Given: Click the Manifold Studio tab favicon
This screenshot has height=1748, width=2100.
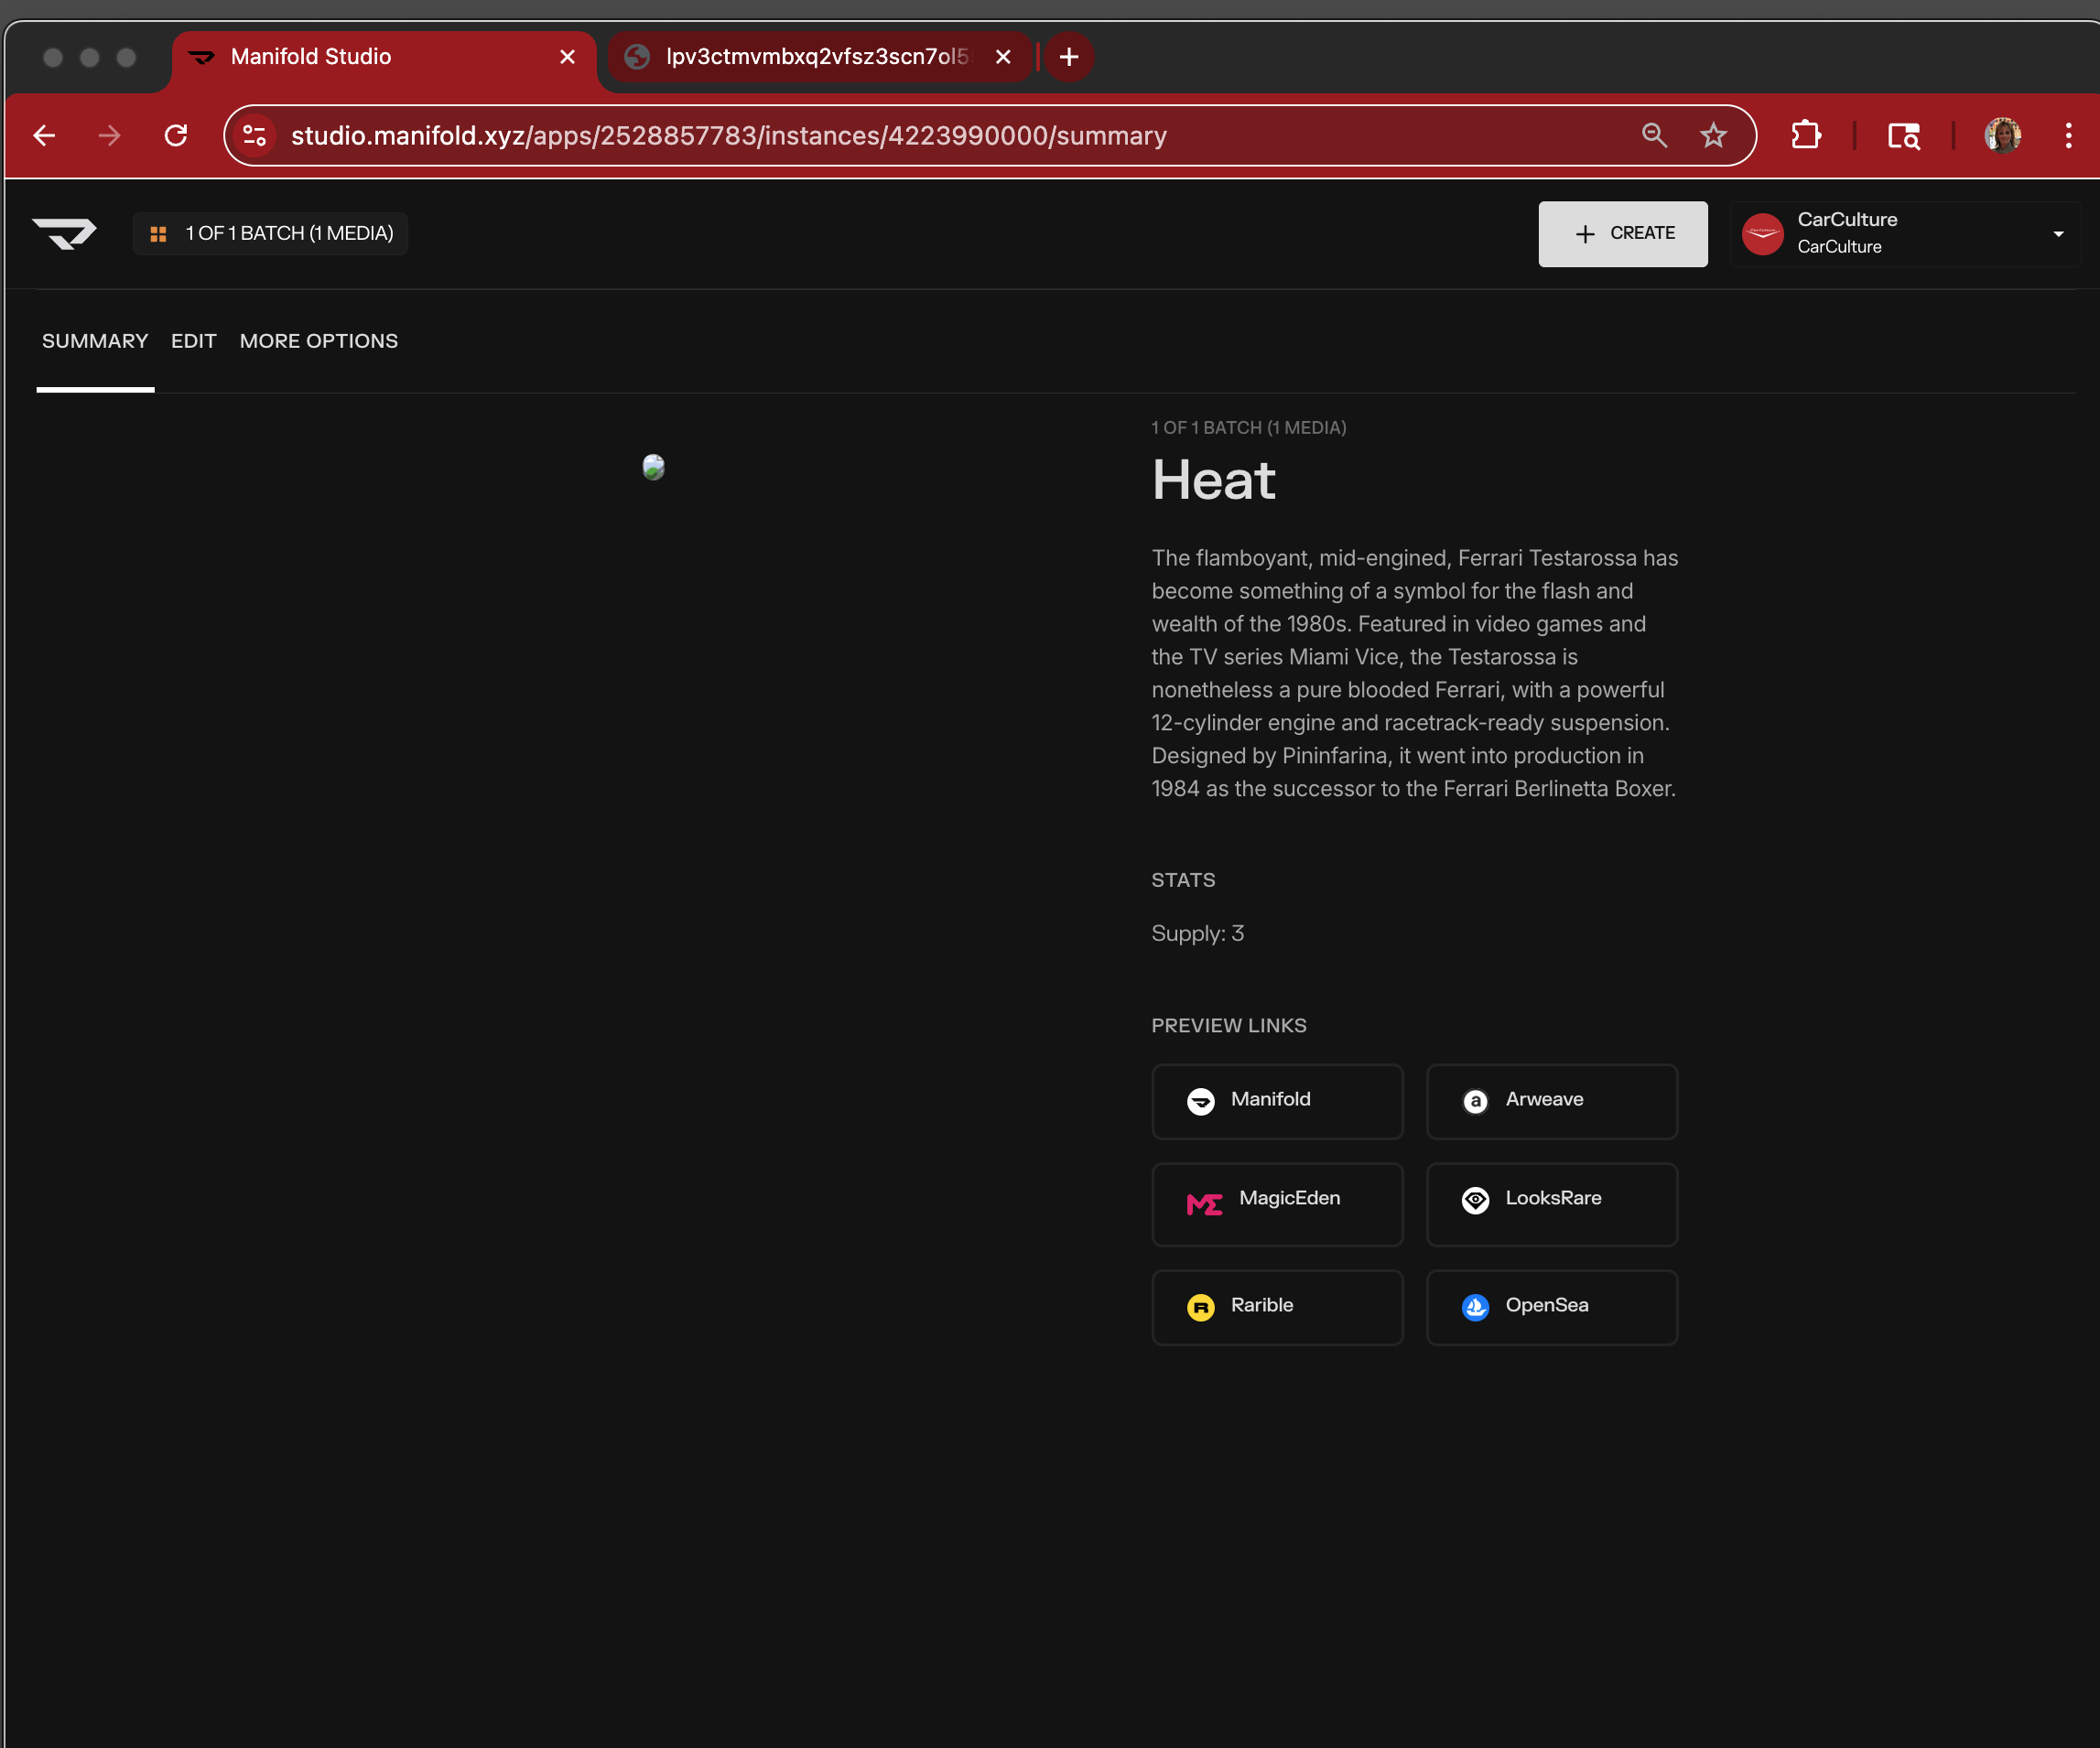Looking at the screenshot, I should click(x=201, y=57).
